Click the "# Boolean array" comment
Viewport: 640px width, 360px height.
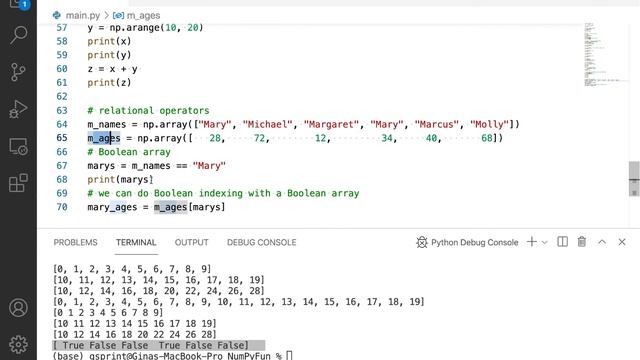129,152
